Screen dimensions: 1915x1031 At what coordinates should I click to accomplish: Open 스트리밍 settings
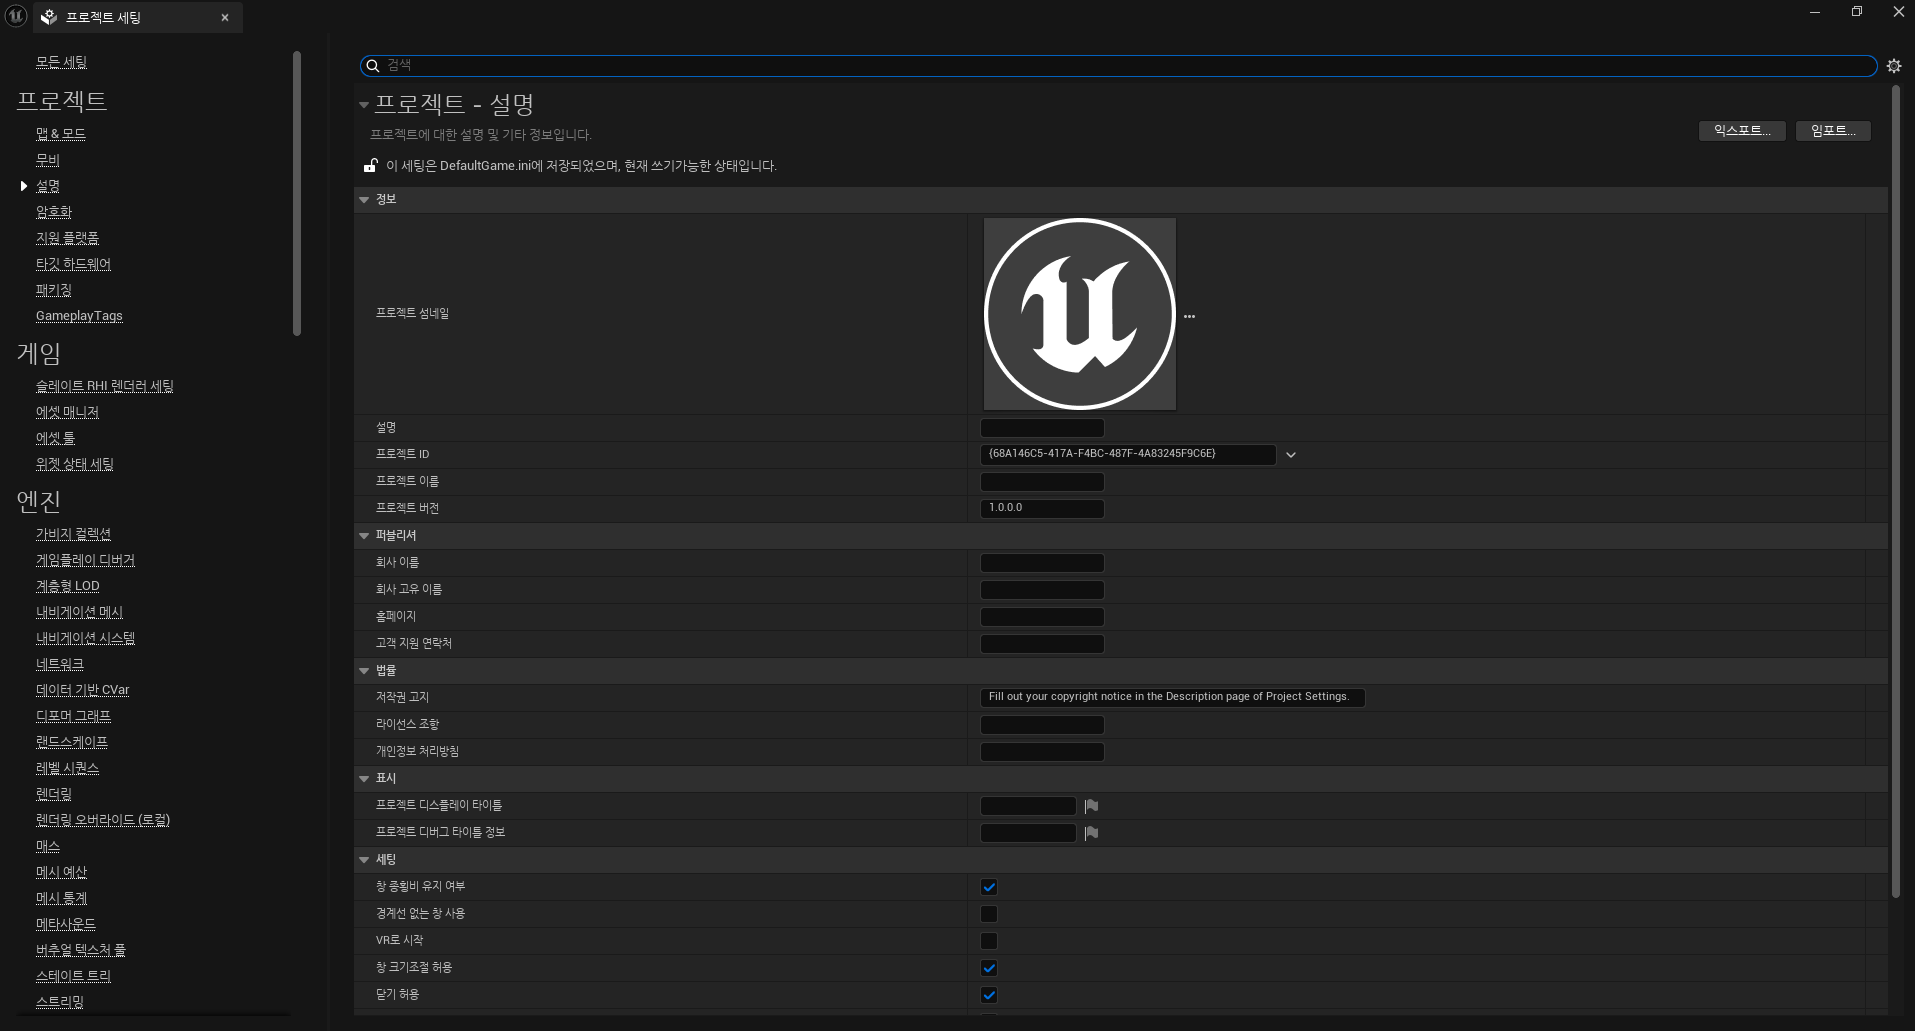pos(60,1002)
